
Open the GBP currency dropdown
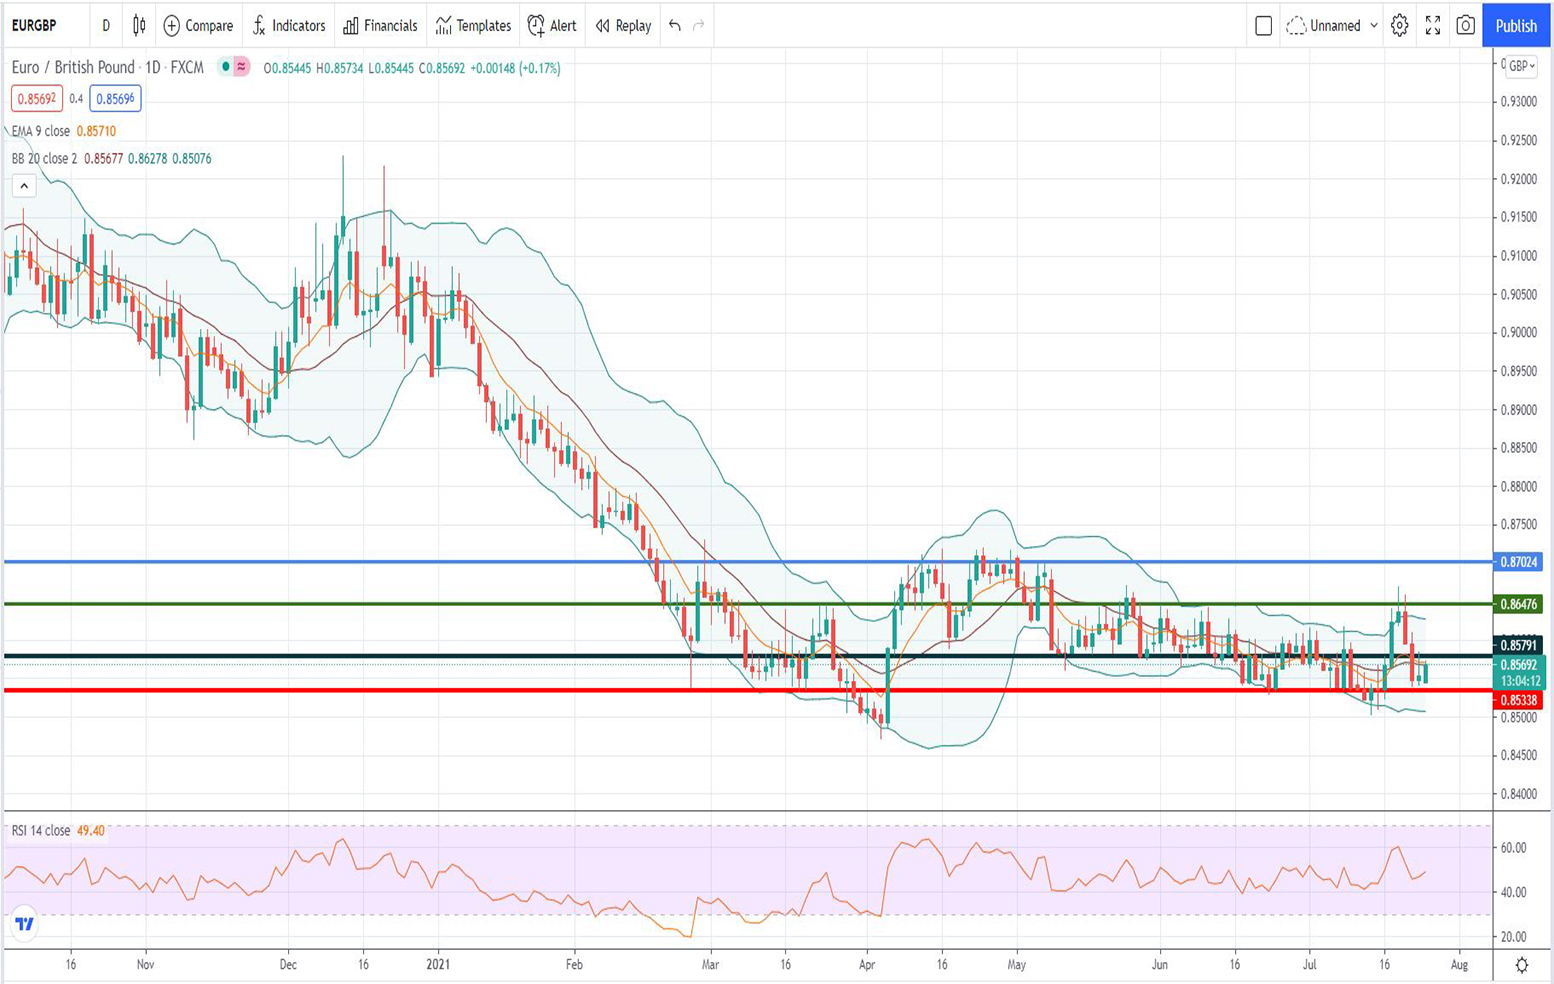coord(1521,66)
